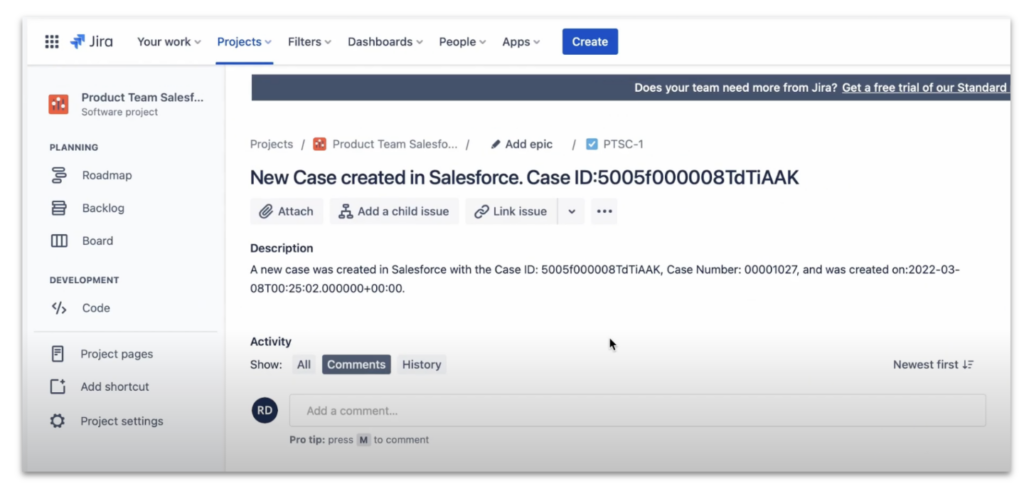Open Backlog in the sidebar

coord(103,208)
